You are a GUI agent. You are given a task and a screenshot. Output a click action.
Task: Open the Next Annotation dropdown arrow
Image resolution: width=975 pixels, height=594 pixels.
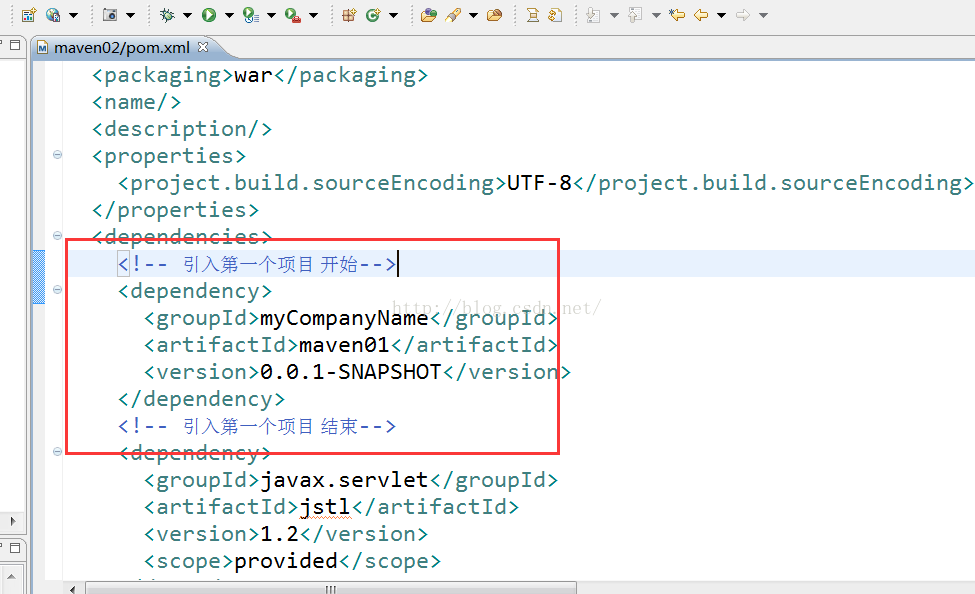614,16
